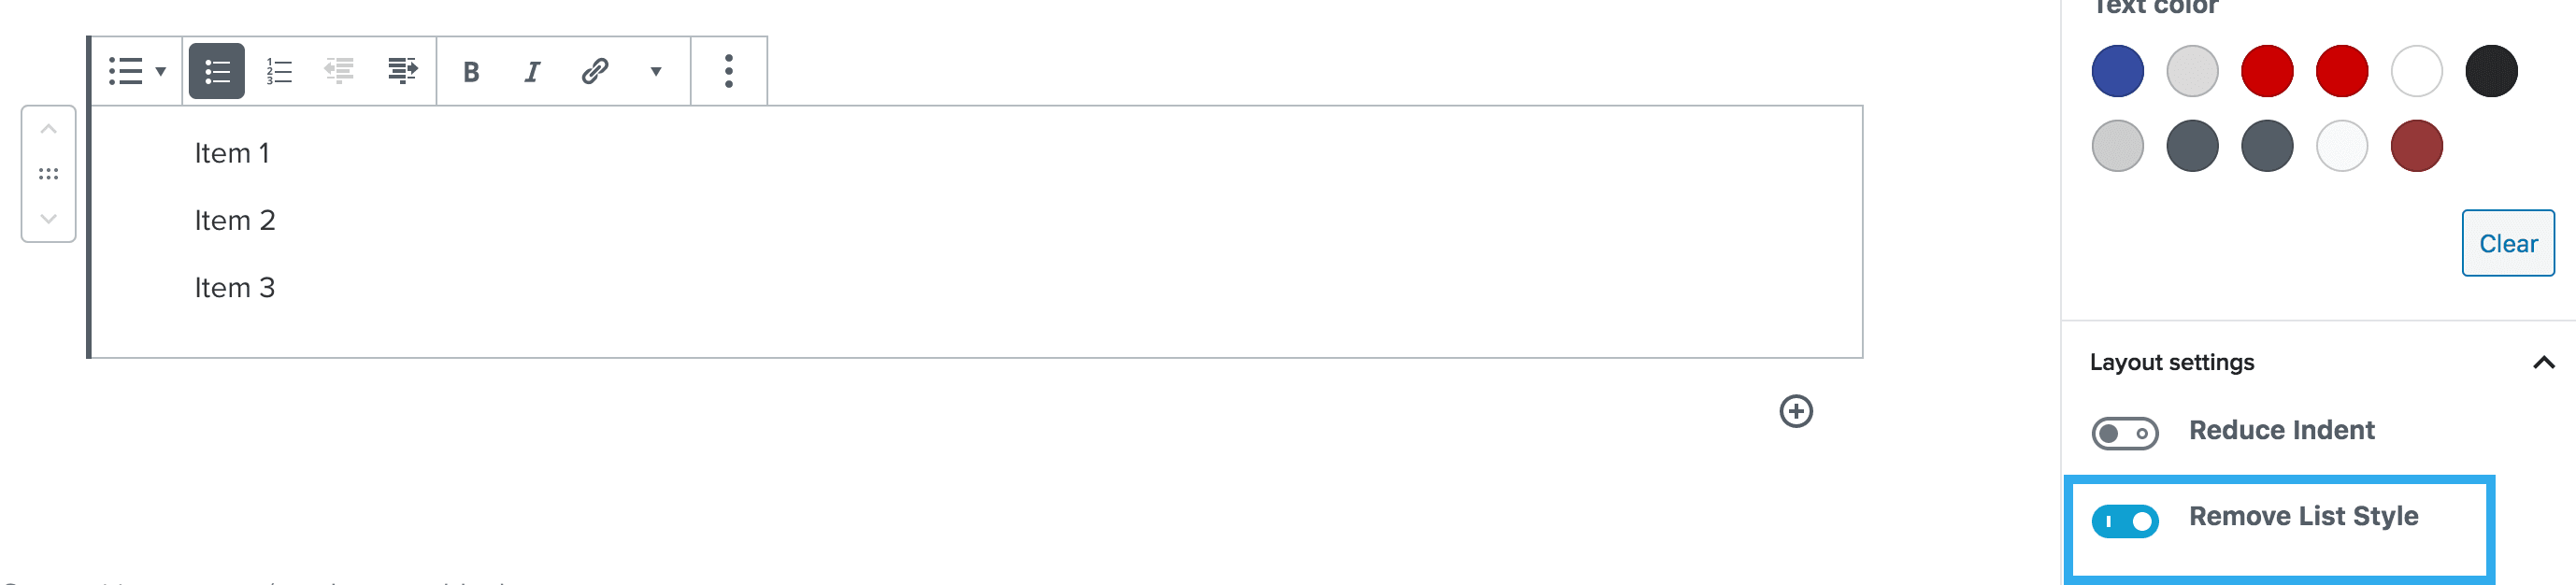Click the indent list item icon
2576x585 pixels.
(x=402, y=71)
